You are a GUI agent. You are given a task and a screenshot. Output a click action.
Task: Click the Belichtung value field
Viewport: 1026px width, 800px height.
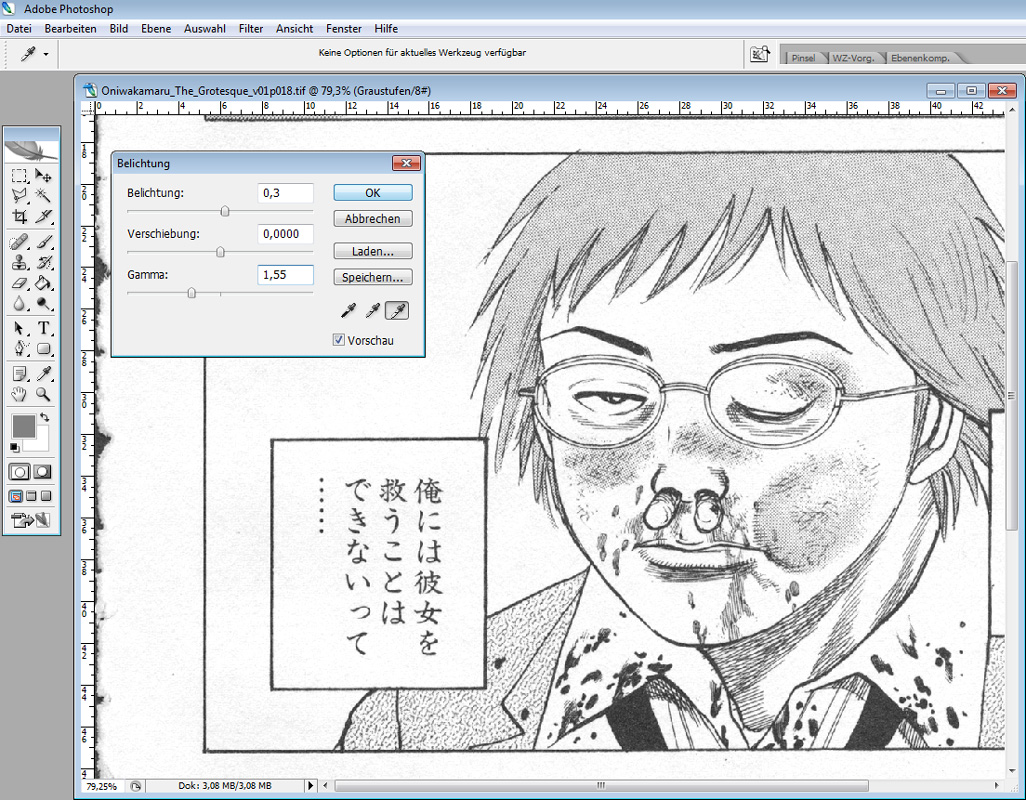click(285, 193)
